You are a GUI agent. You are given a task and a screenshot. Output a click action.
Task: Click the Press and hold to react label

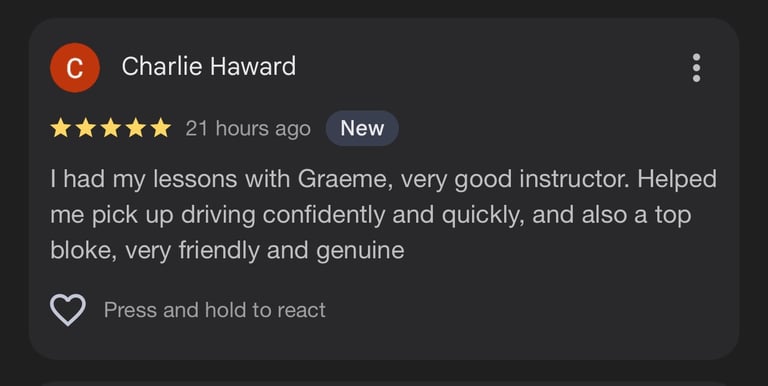pos(215,310)
